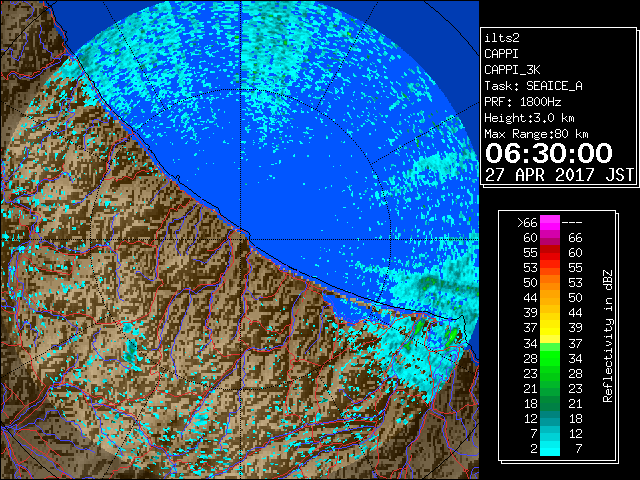Click the radar site where the crosshair lines meet
The image size is (640, 480).
point(241,239)
